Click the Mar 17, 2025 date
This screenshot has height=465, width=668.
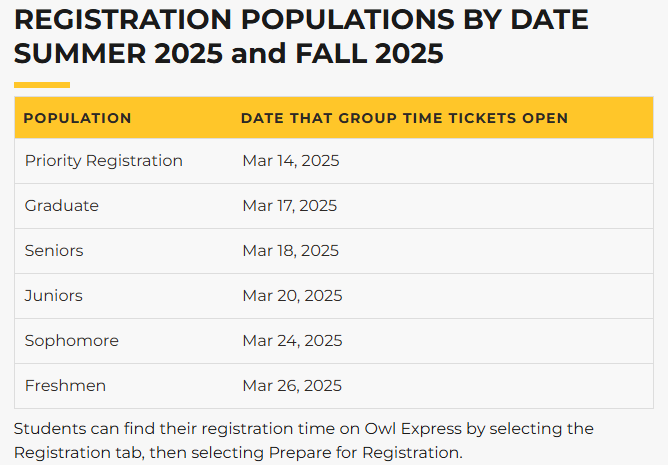point(290,206)
